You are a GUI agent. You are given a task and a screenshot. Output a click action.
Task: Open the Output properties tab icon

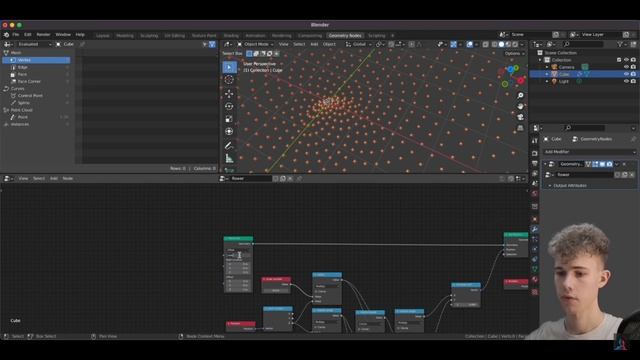(535, 163)
